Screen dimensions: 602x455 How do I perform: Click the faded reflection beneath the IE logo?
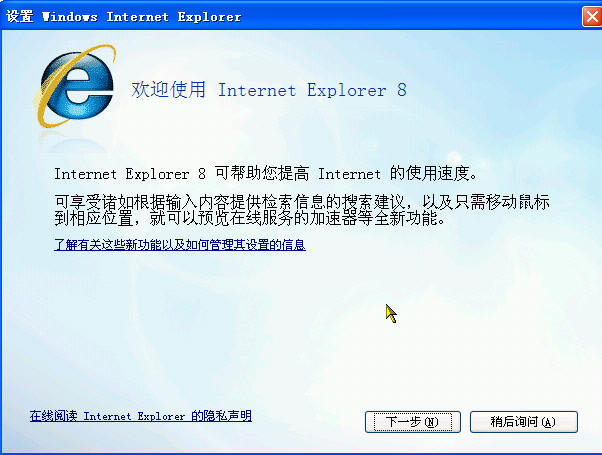73,141
